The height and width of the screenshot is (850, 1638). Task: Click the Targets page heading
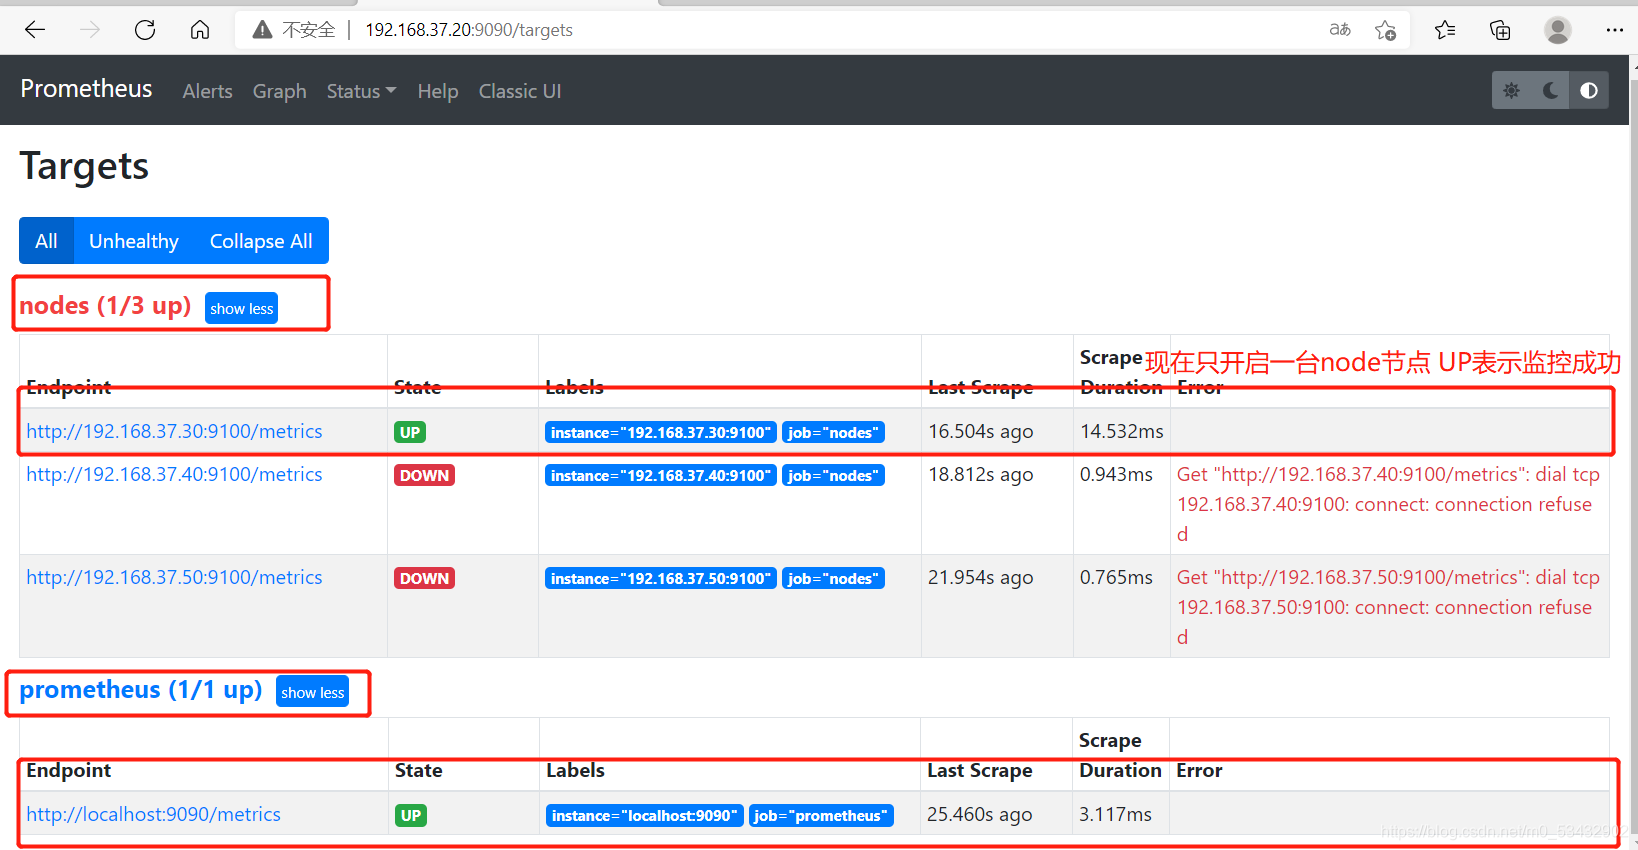84,166
